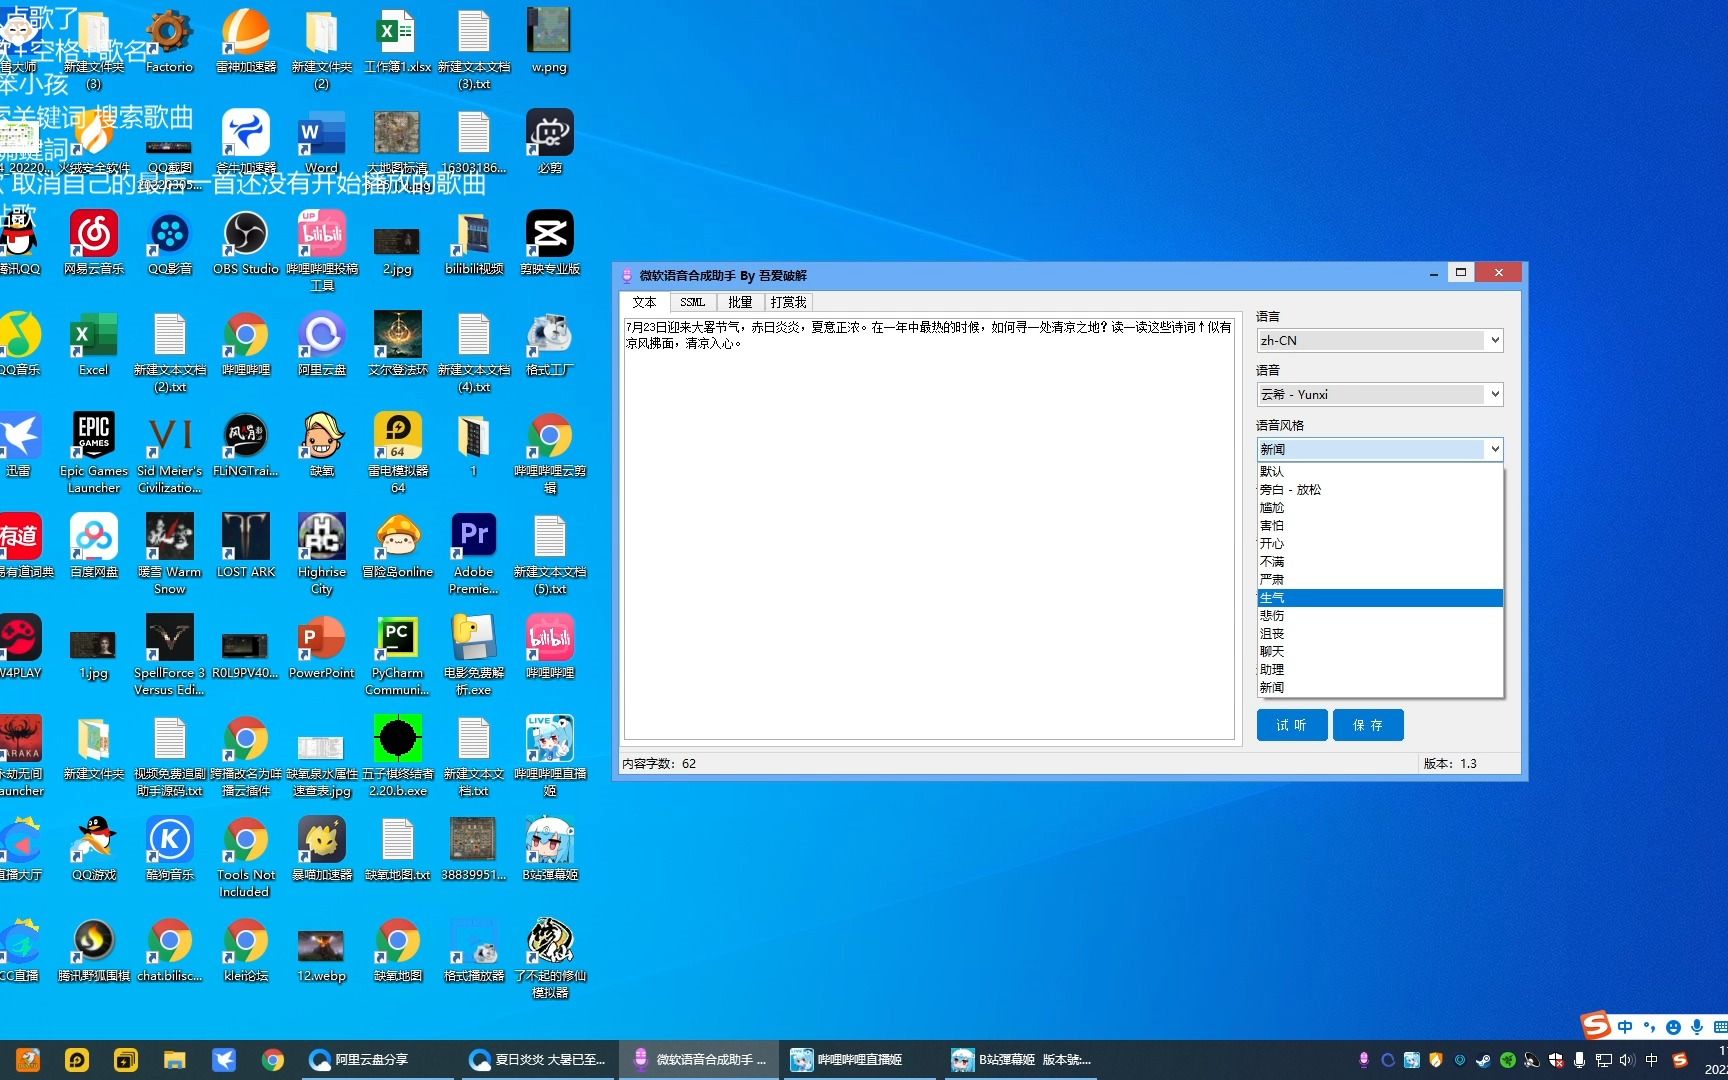Open the 格式工厂 desktop icon

coord(550,344)
